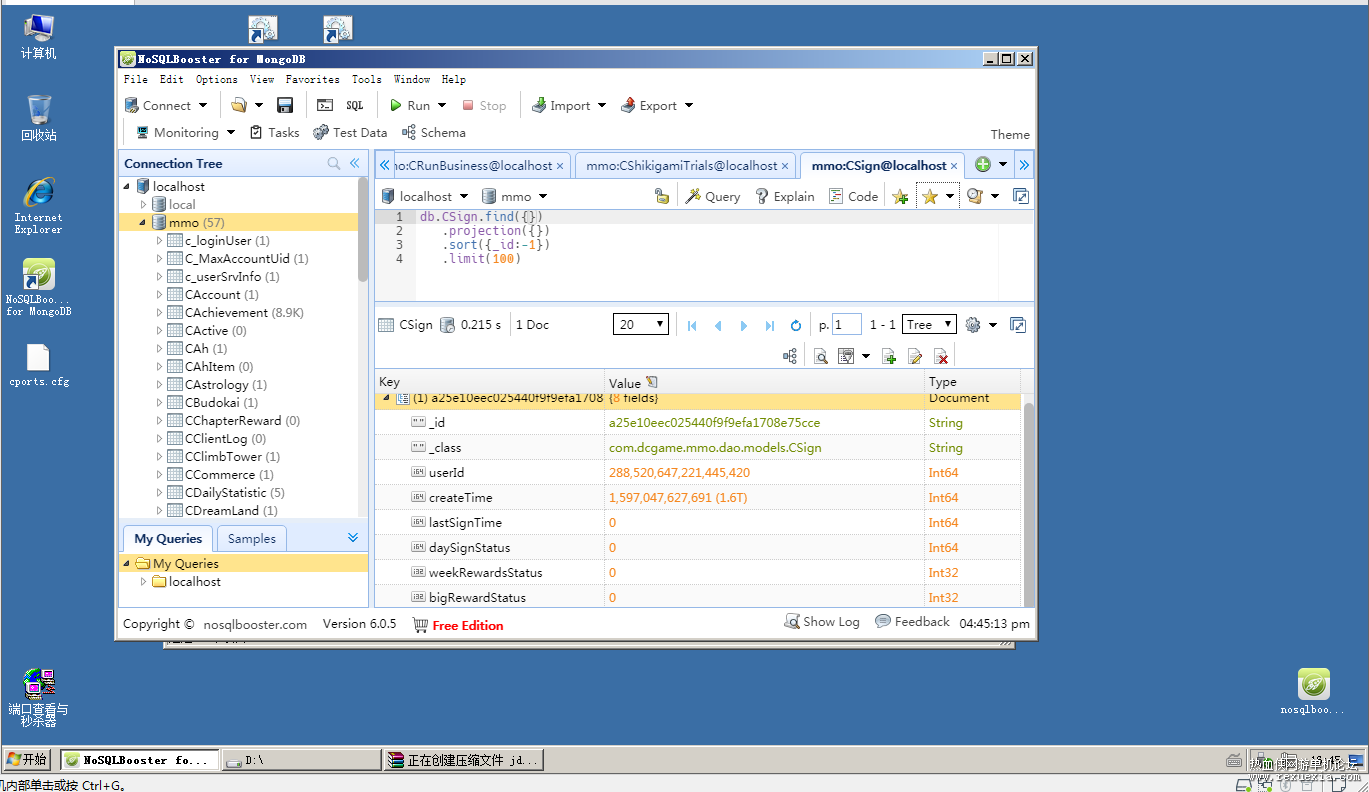Go to last page of results
This screenshot has width=1369, height=792.
769,325
